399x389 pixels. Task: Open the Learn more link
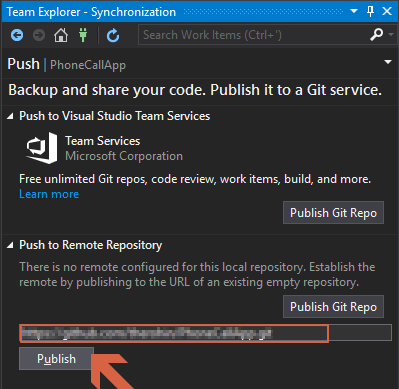click(49, 194)
